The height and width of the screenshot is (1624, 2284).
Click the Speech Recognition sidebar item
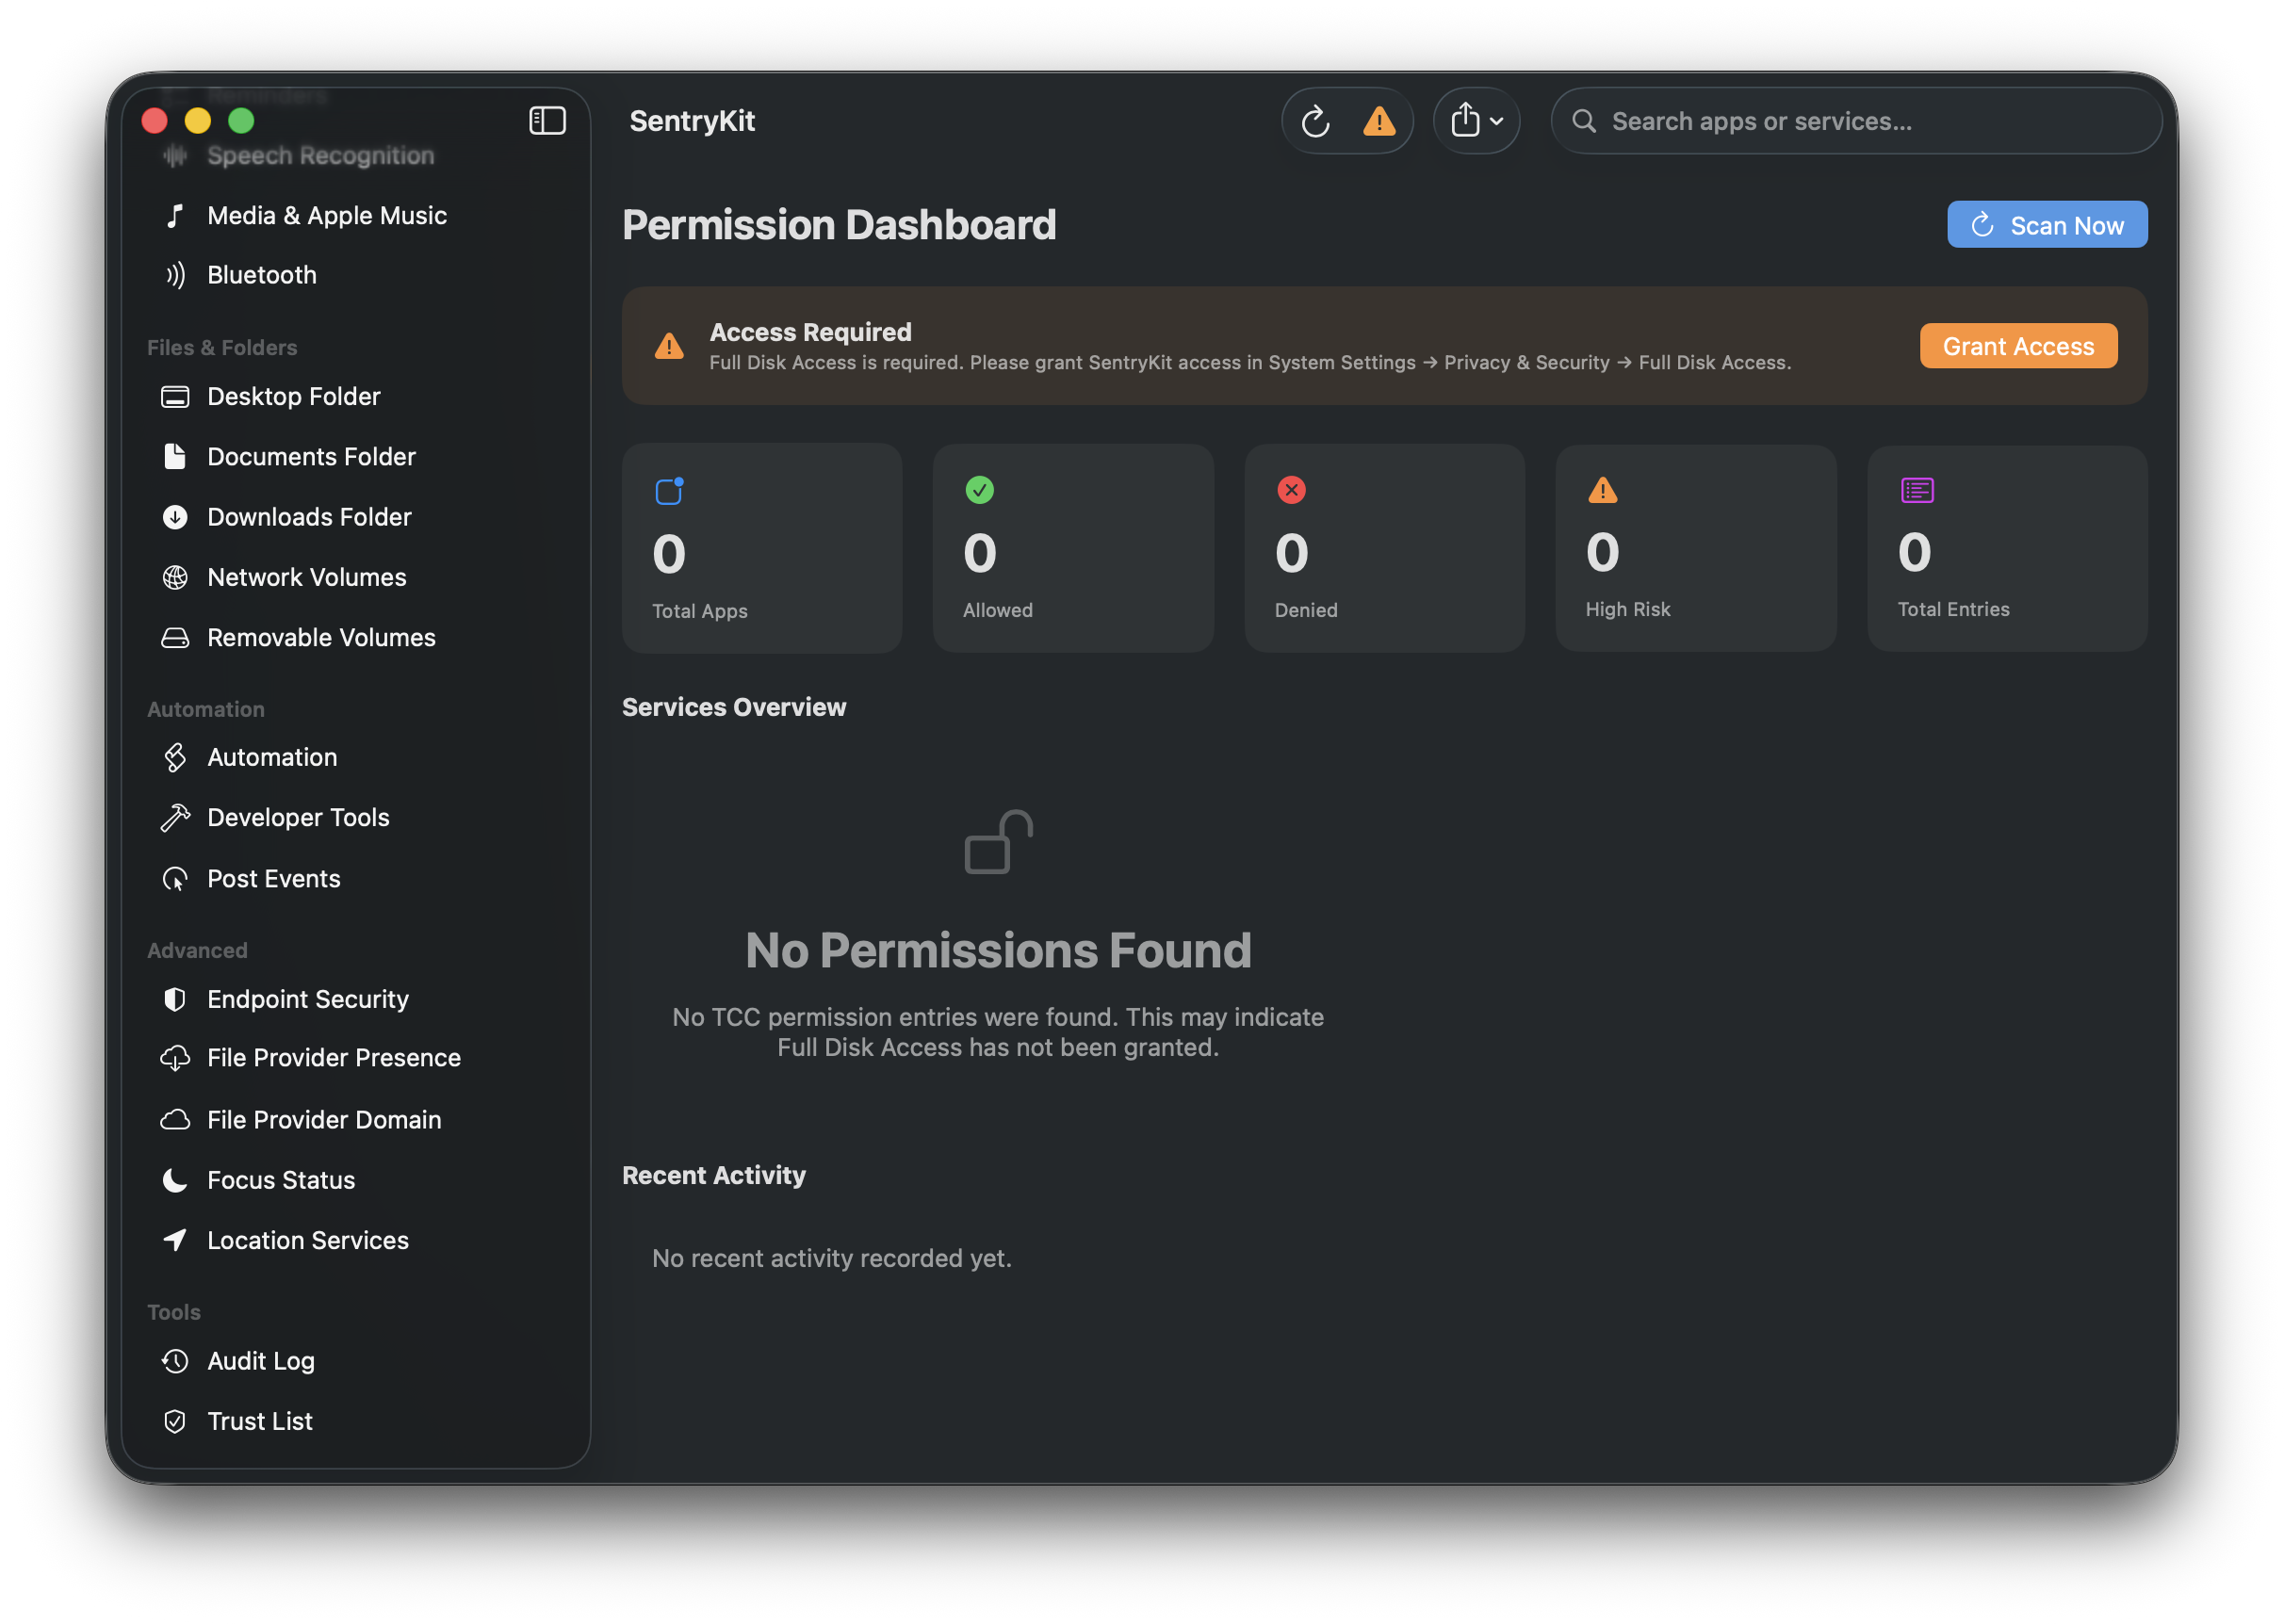click(355, 155)
